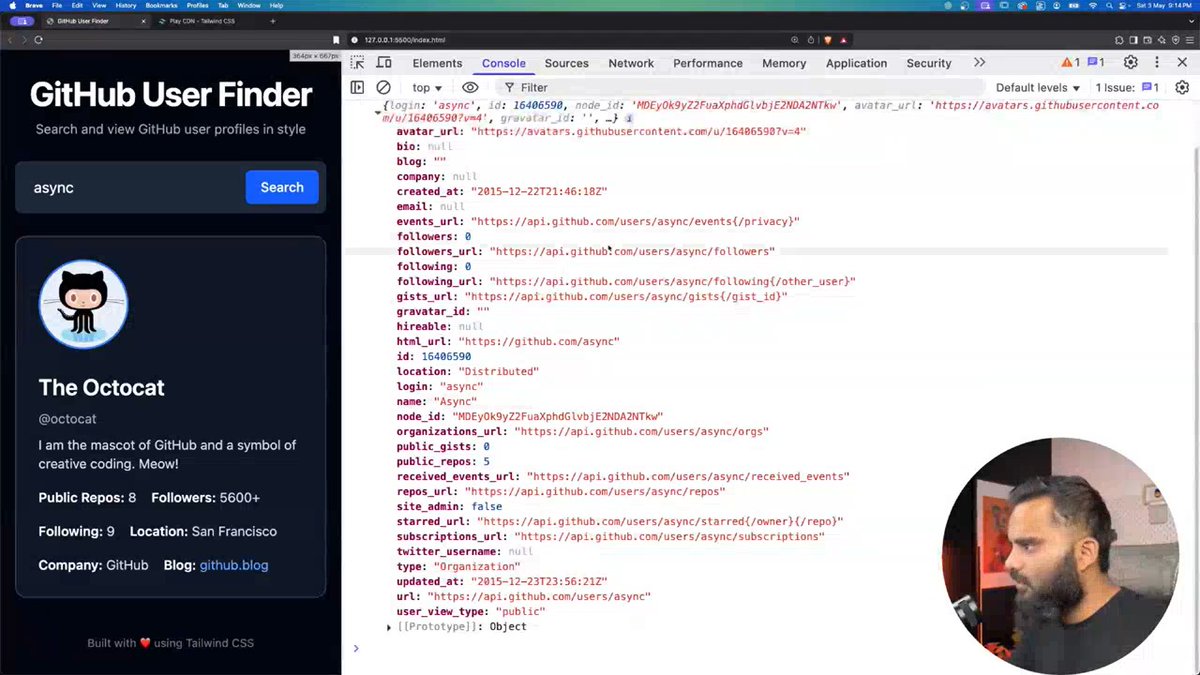Click the "@octocat" username text
Screen dimensions: 1200x675
coord(67,419)
